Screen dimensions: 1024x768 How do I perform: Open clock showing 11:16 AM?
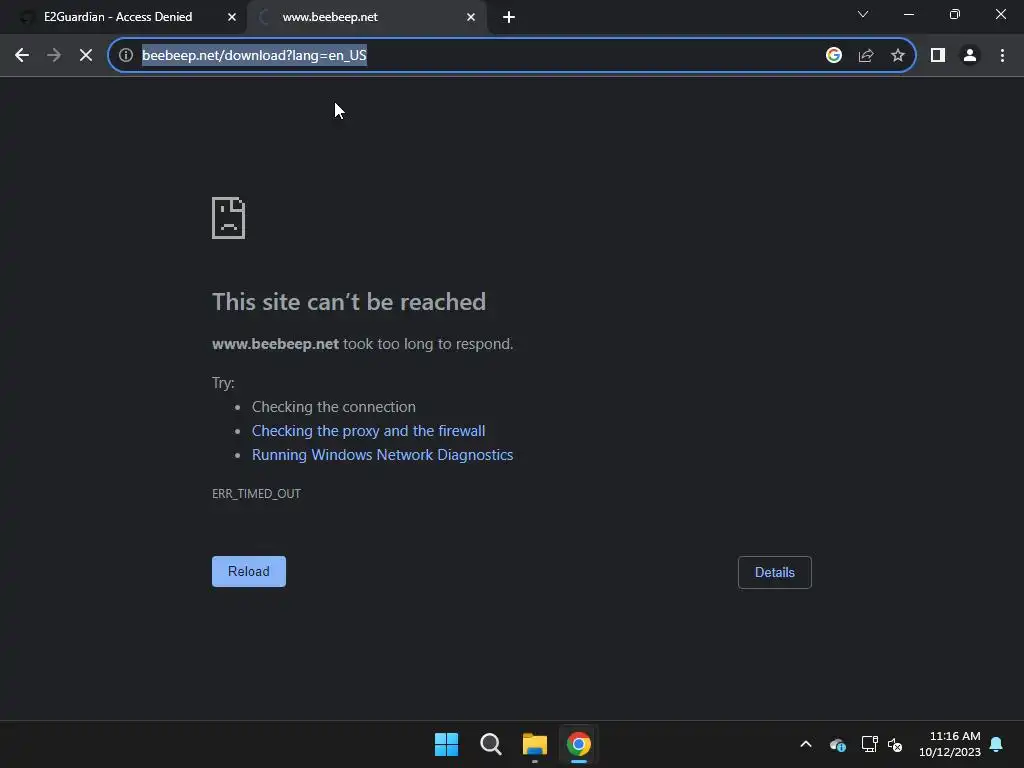pos(950,744)
